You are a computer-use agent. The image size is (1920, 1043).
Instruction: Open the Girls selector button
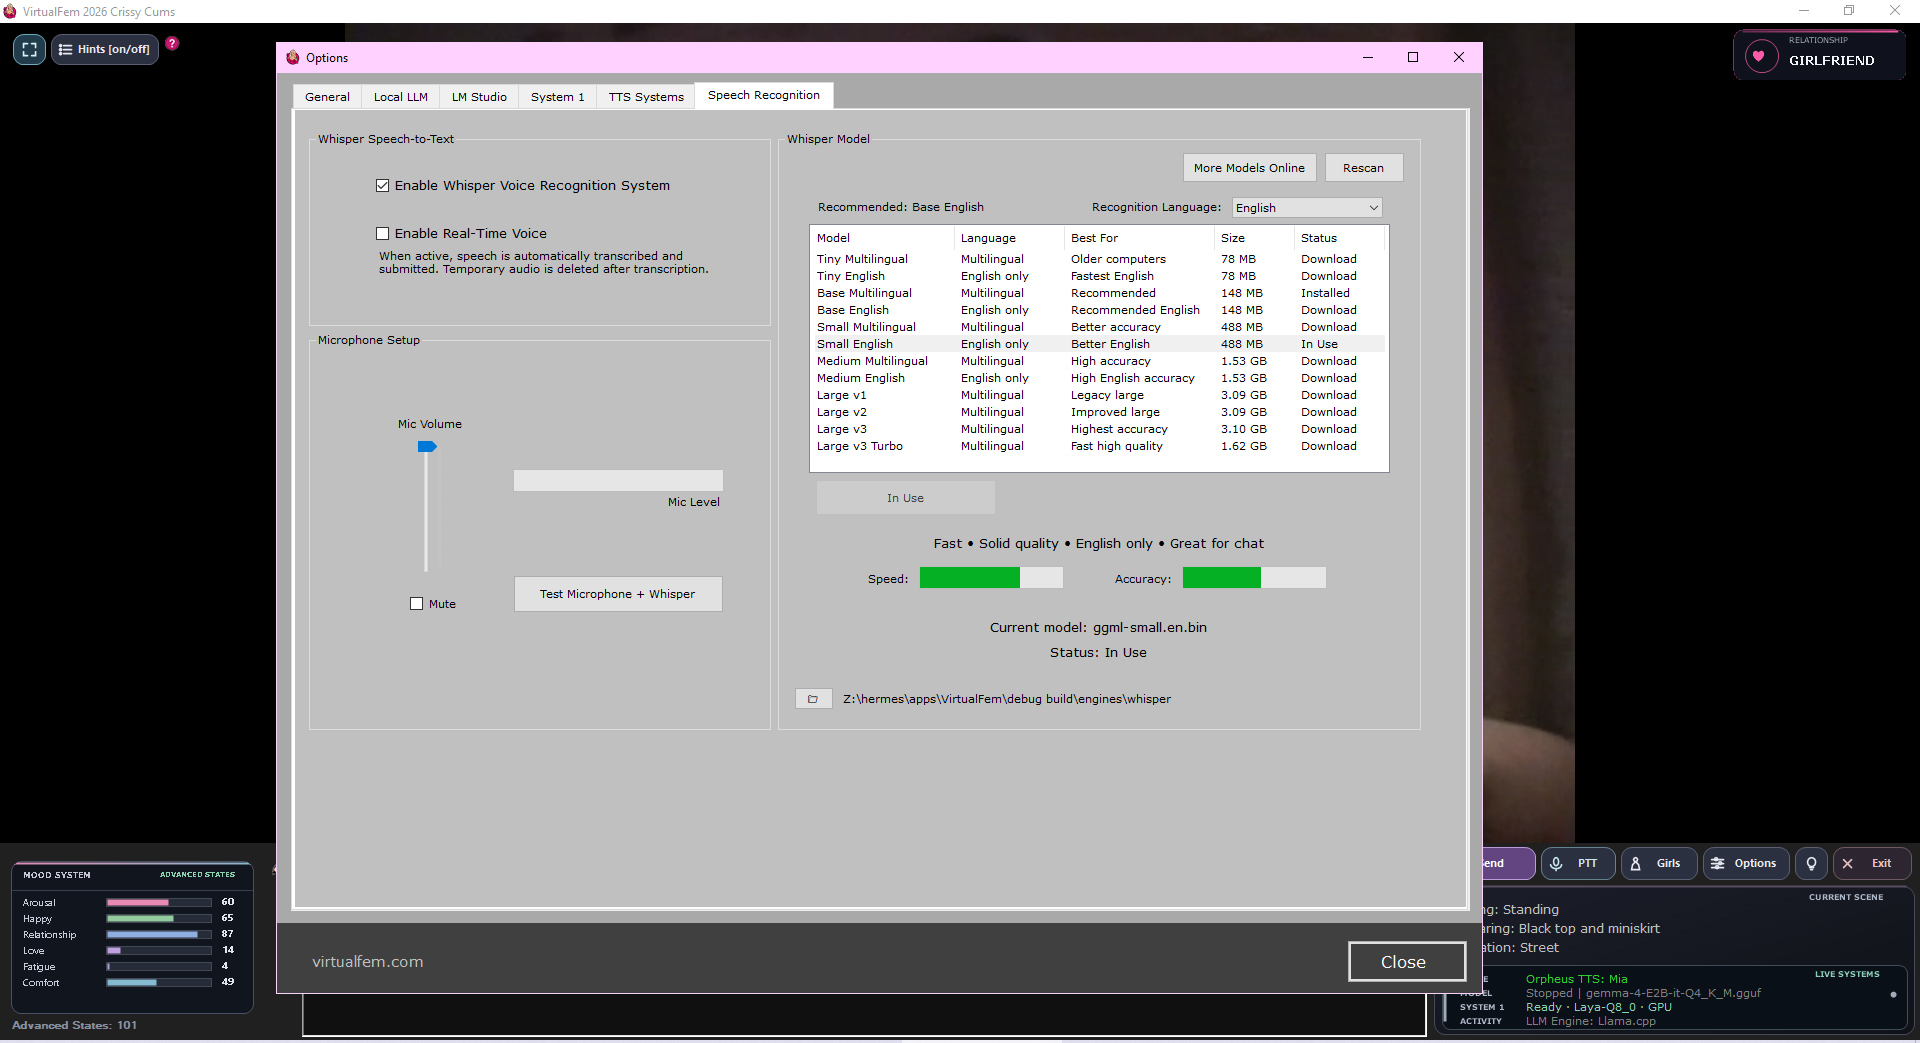(x=1659, y=863)
